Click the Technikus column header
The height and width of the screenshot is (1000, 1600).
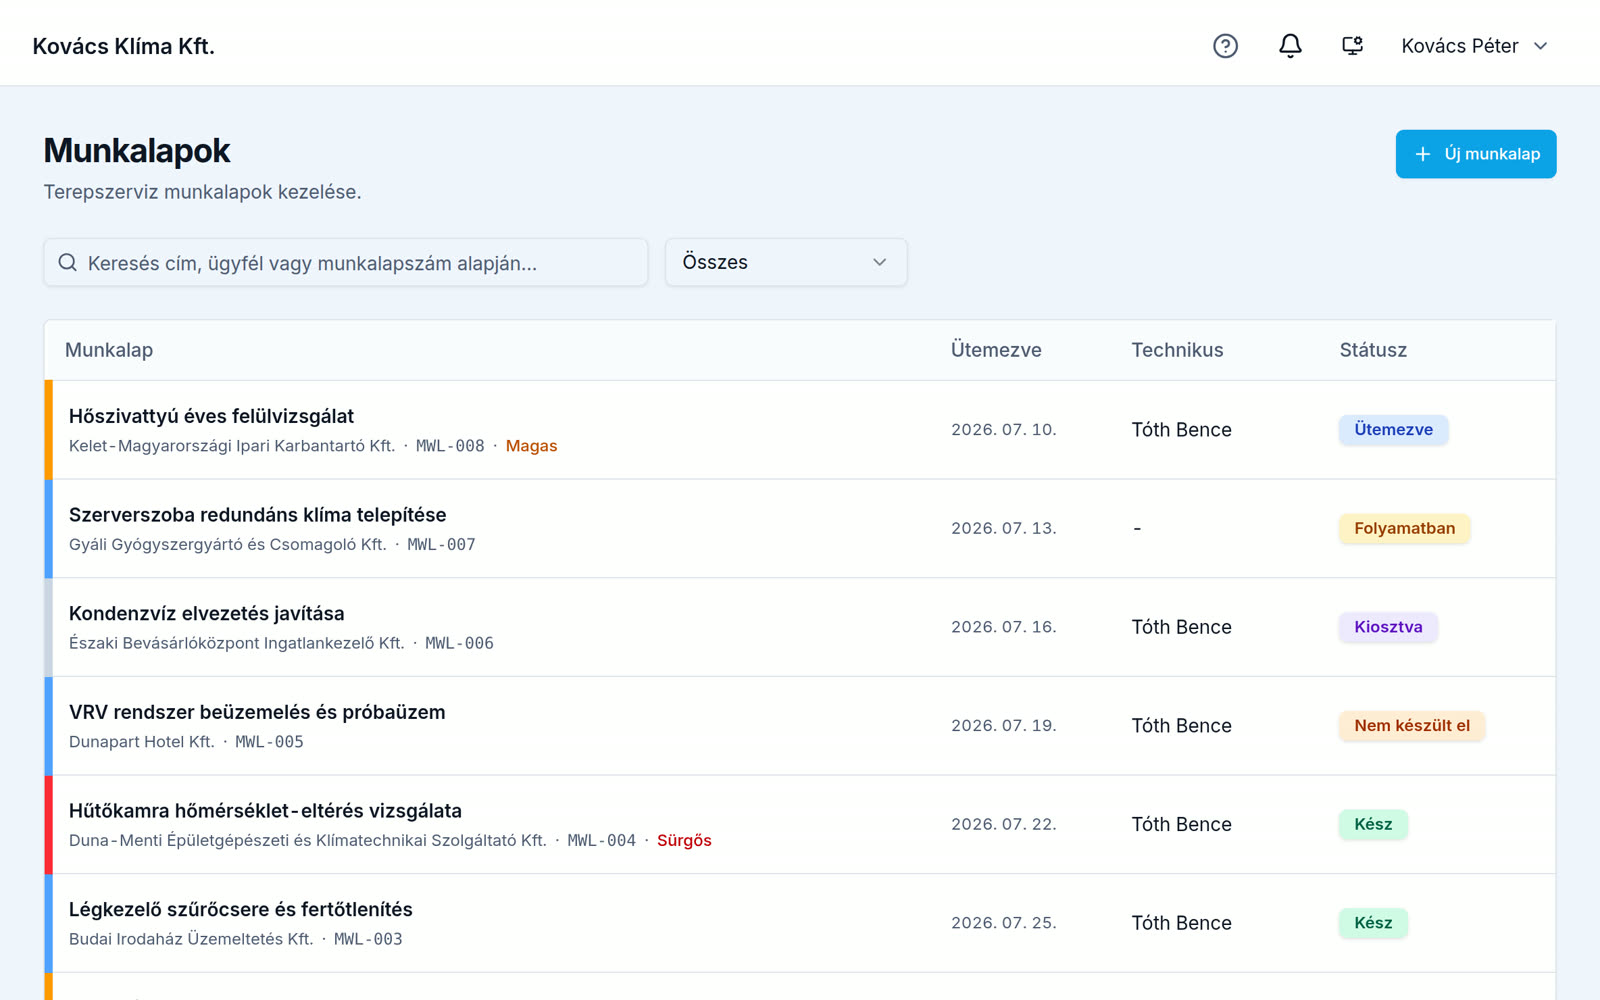(x=1177, y=350)
